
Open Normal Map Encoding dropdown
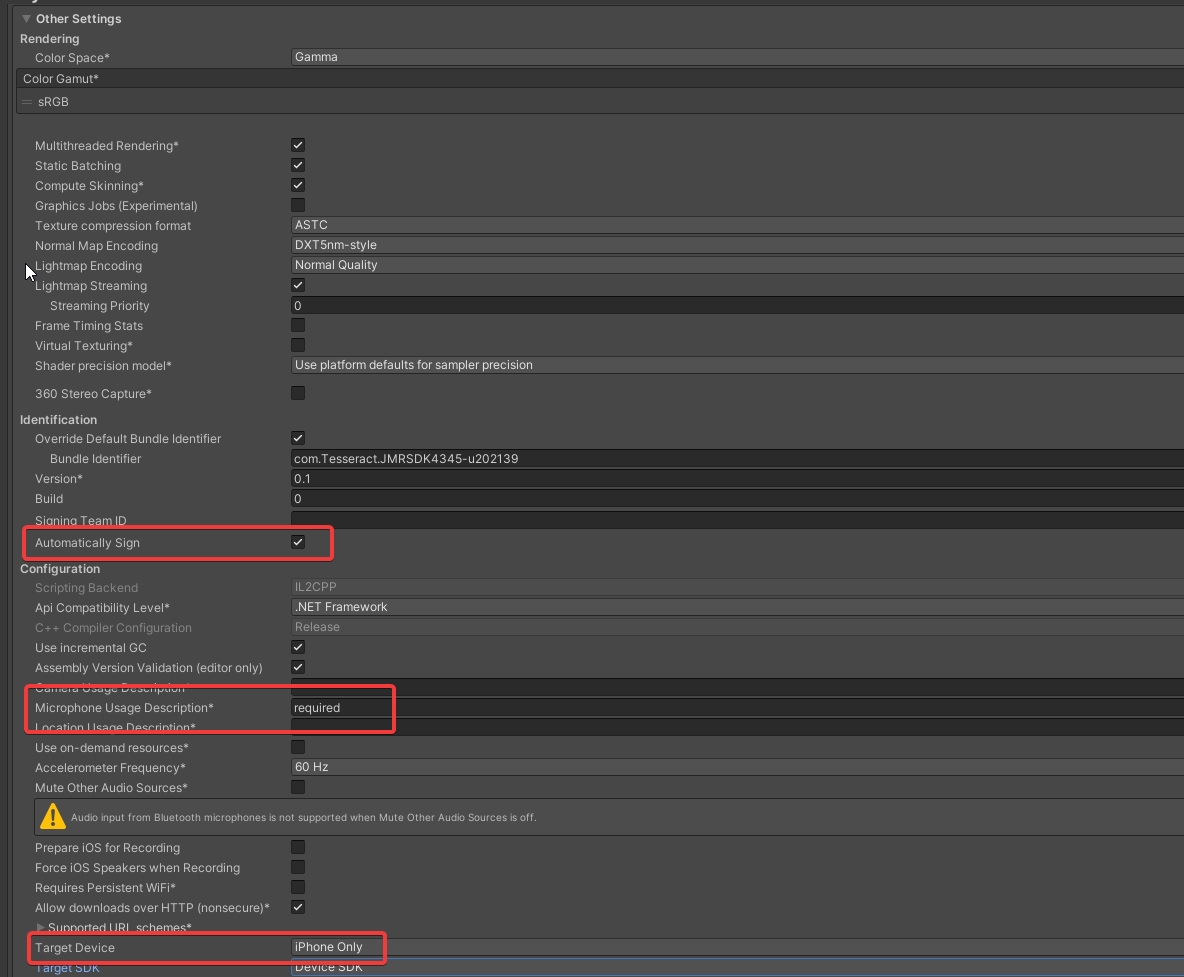736,246
